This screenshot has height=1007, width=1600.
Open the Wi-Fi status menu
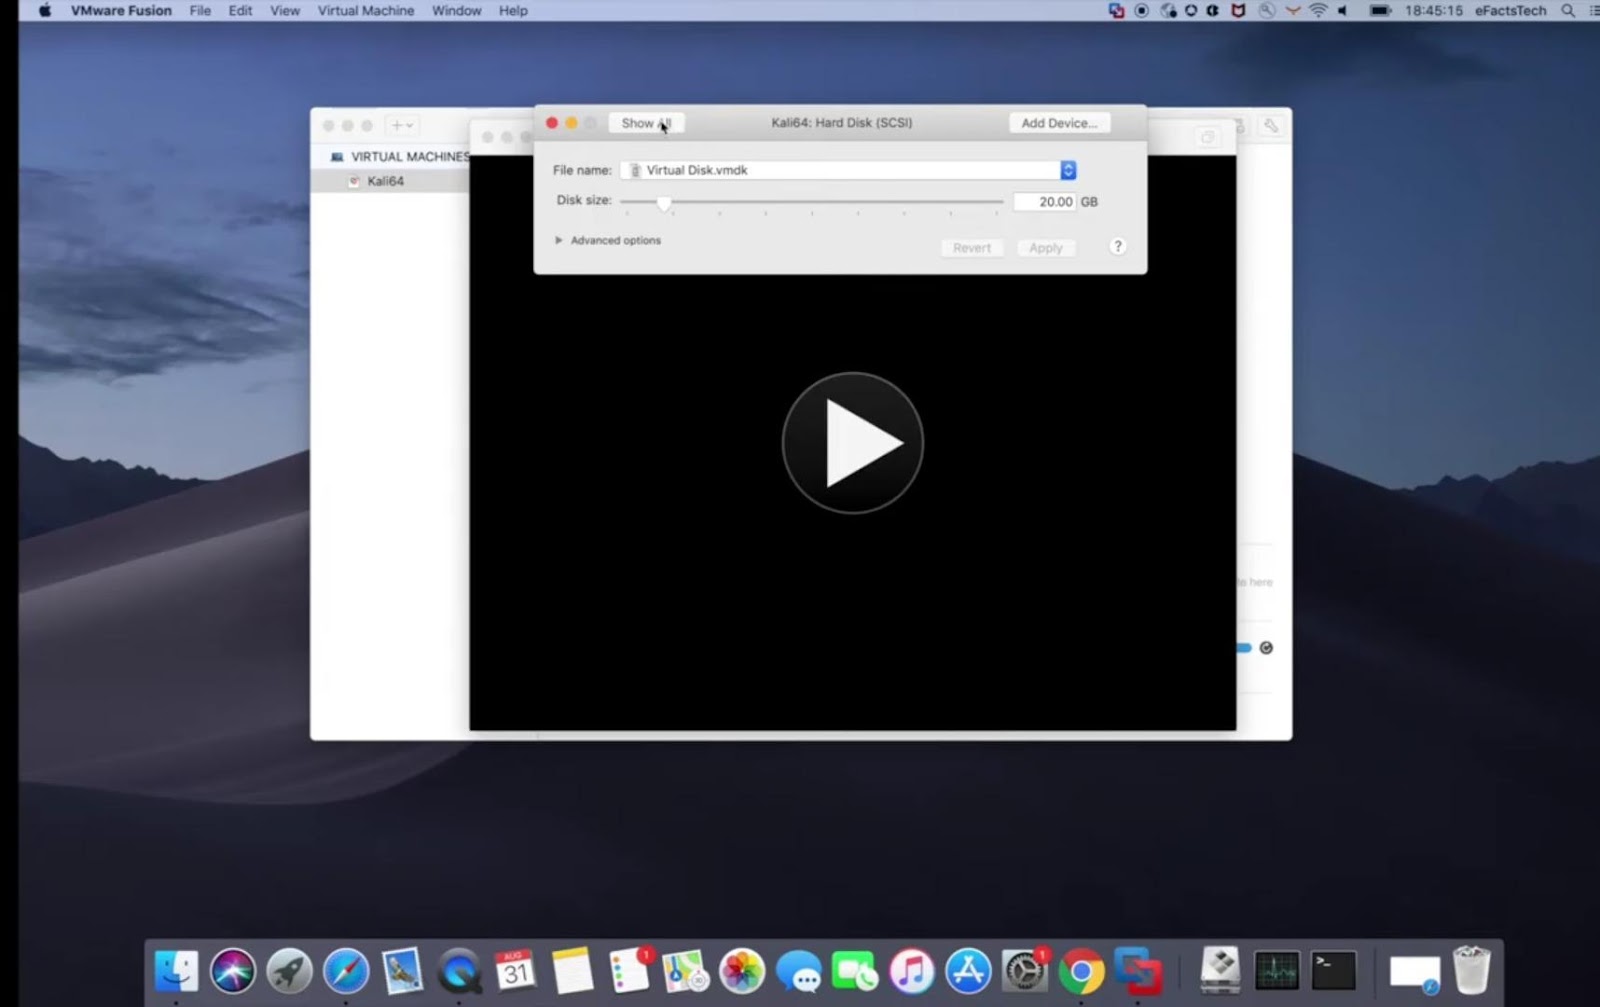1318,11
